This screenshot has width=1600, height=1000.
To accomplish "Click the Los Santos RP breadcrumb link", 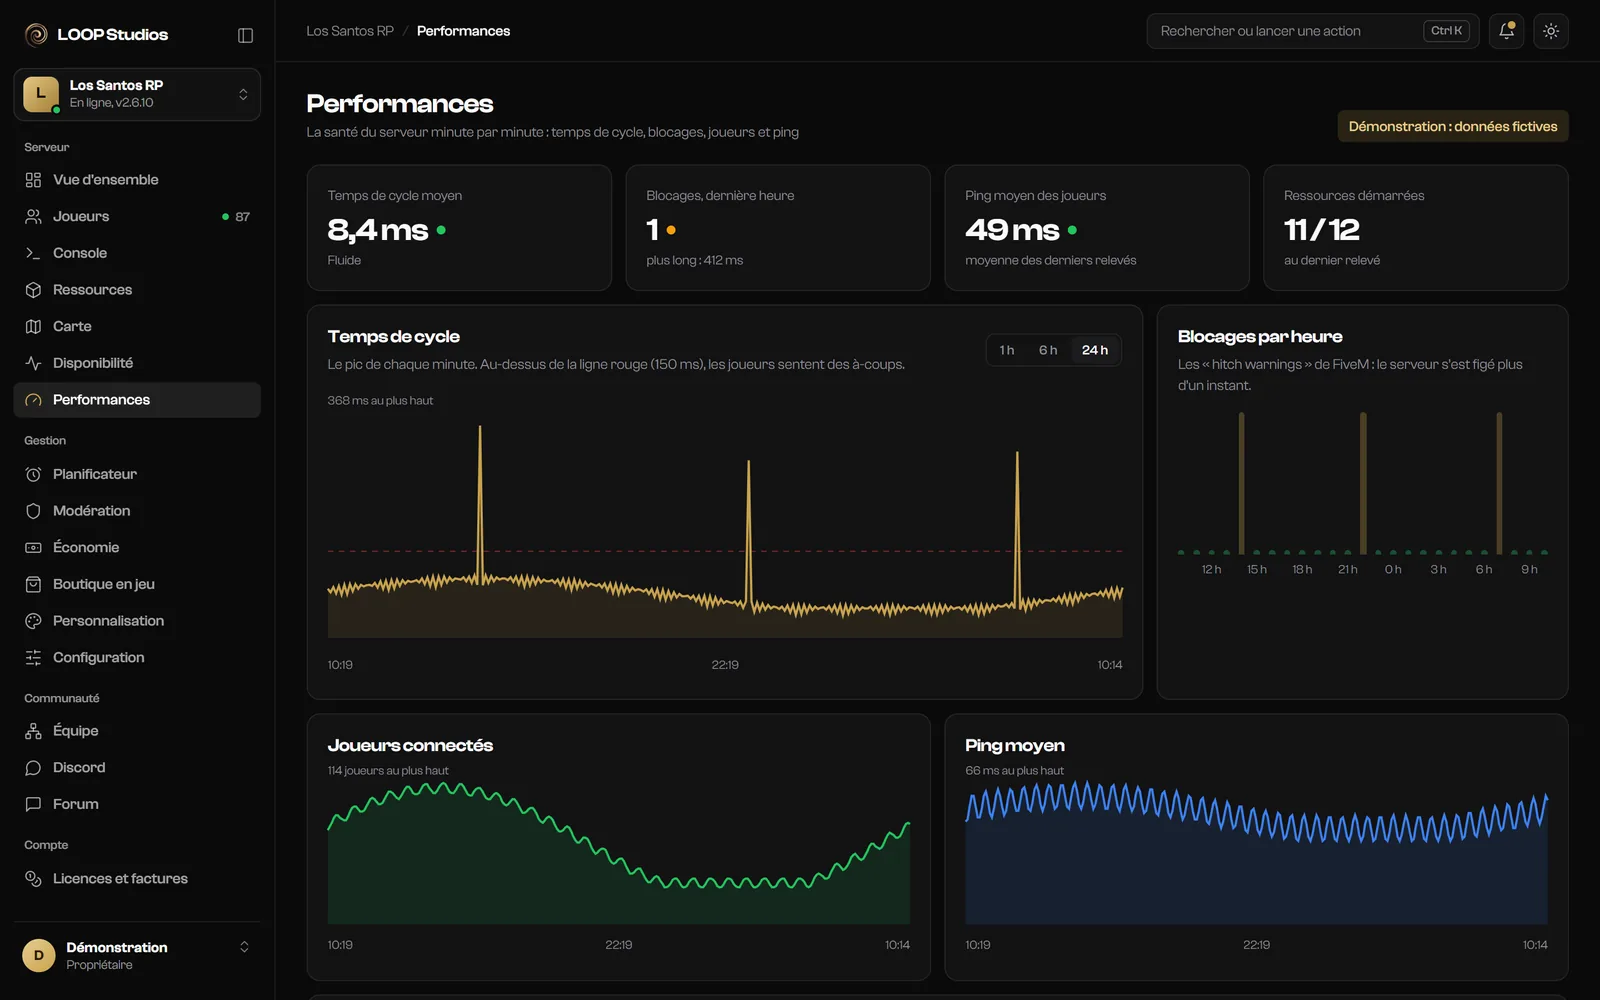I will tap(350, 31).
